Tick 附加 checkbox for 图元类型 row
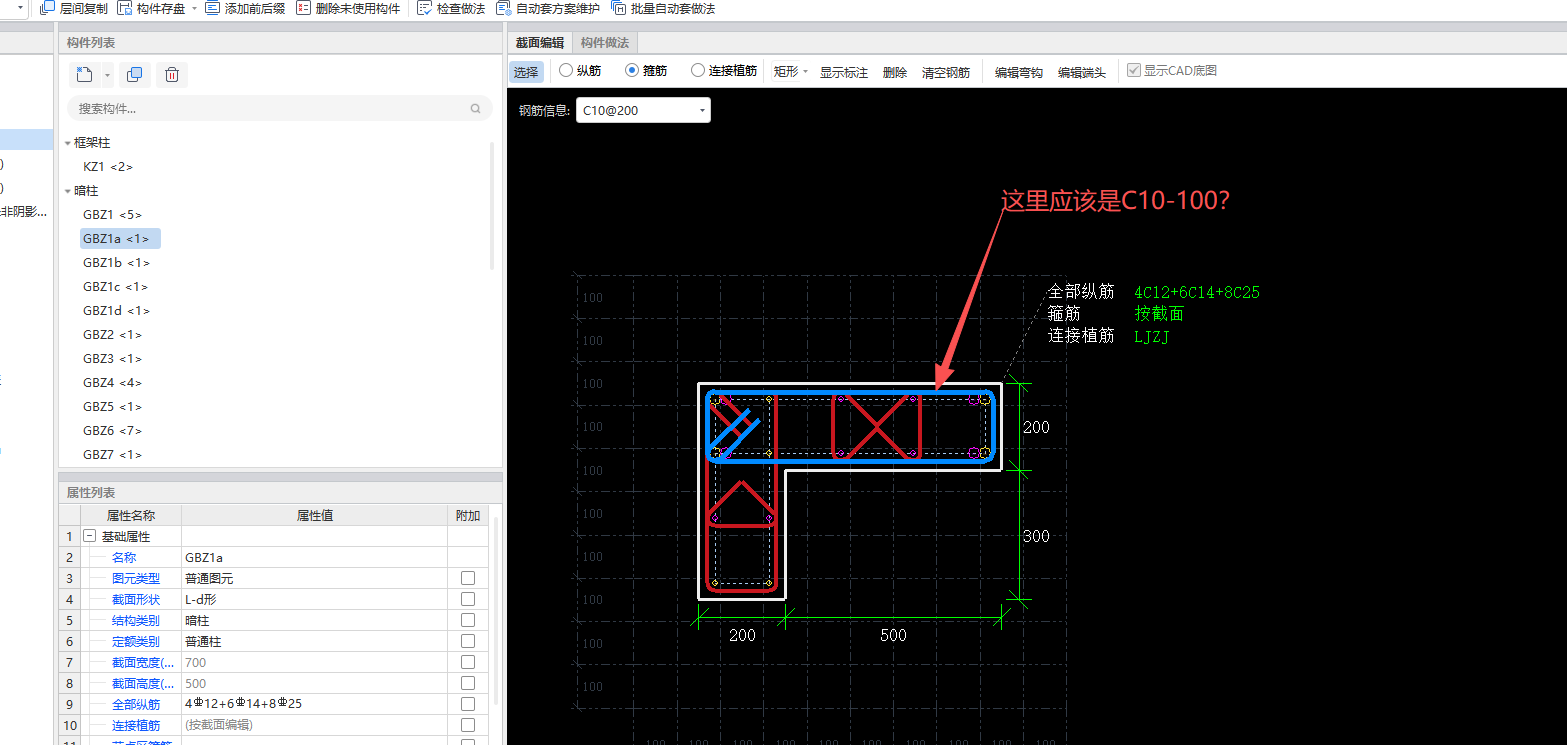This screenshot has height=745, width=1567. [x=468, y=578]
